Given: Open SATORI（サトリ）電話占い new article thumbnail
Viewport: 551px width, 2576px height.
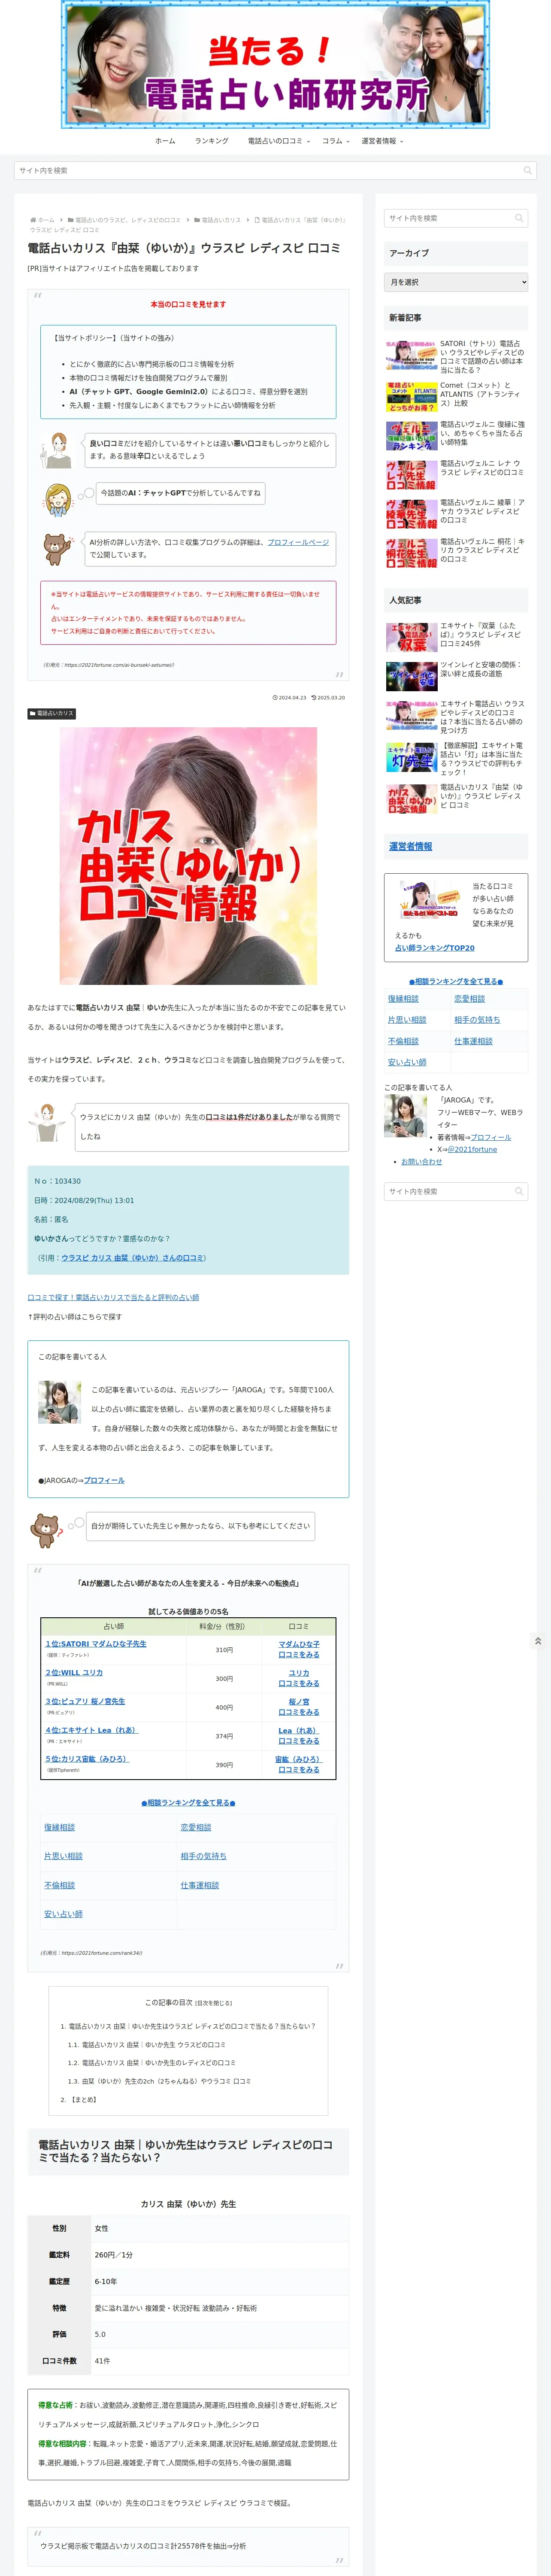Looking at the screenshot, I should pos(411,356).
